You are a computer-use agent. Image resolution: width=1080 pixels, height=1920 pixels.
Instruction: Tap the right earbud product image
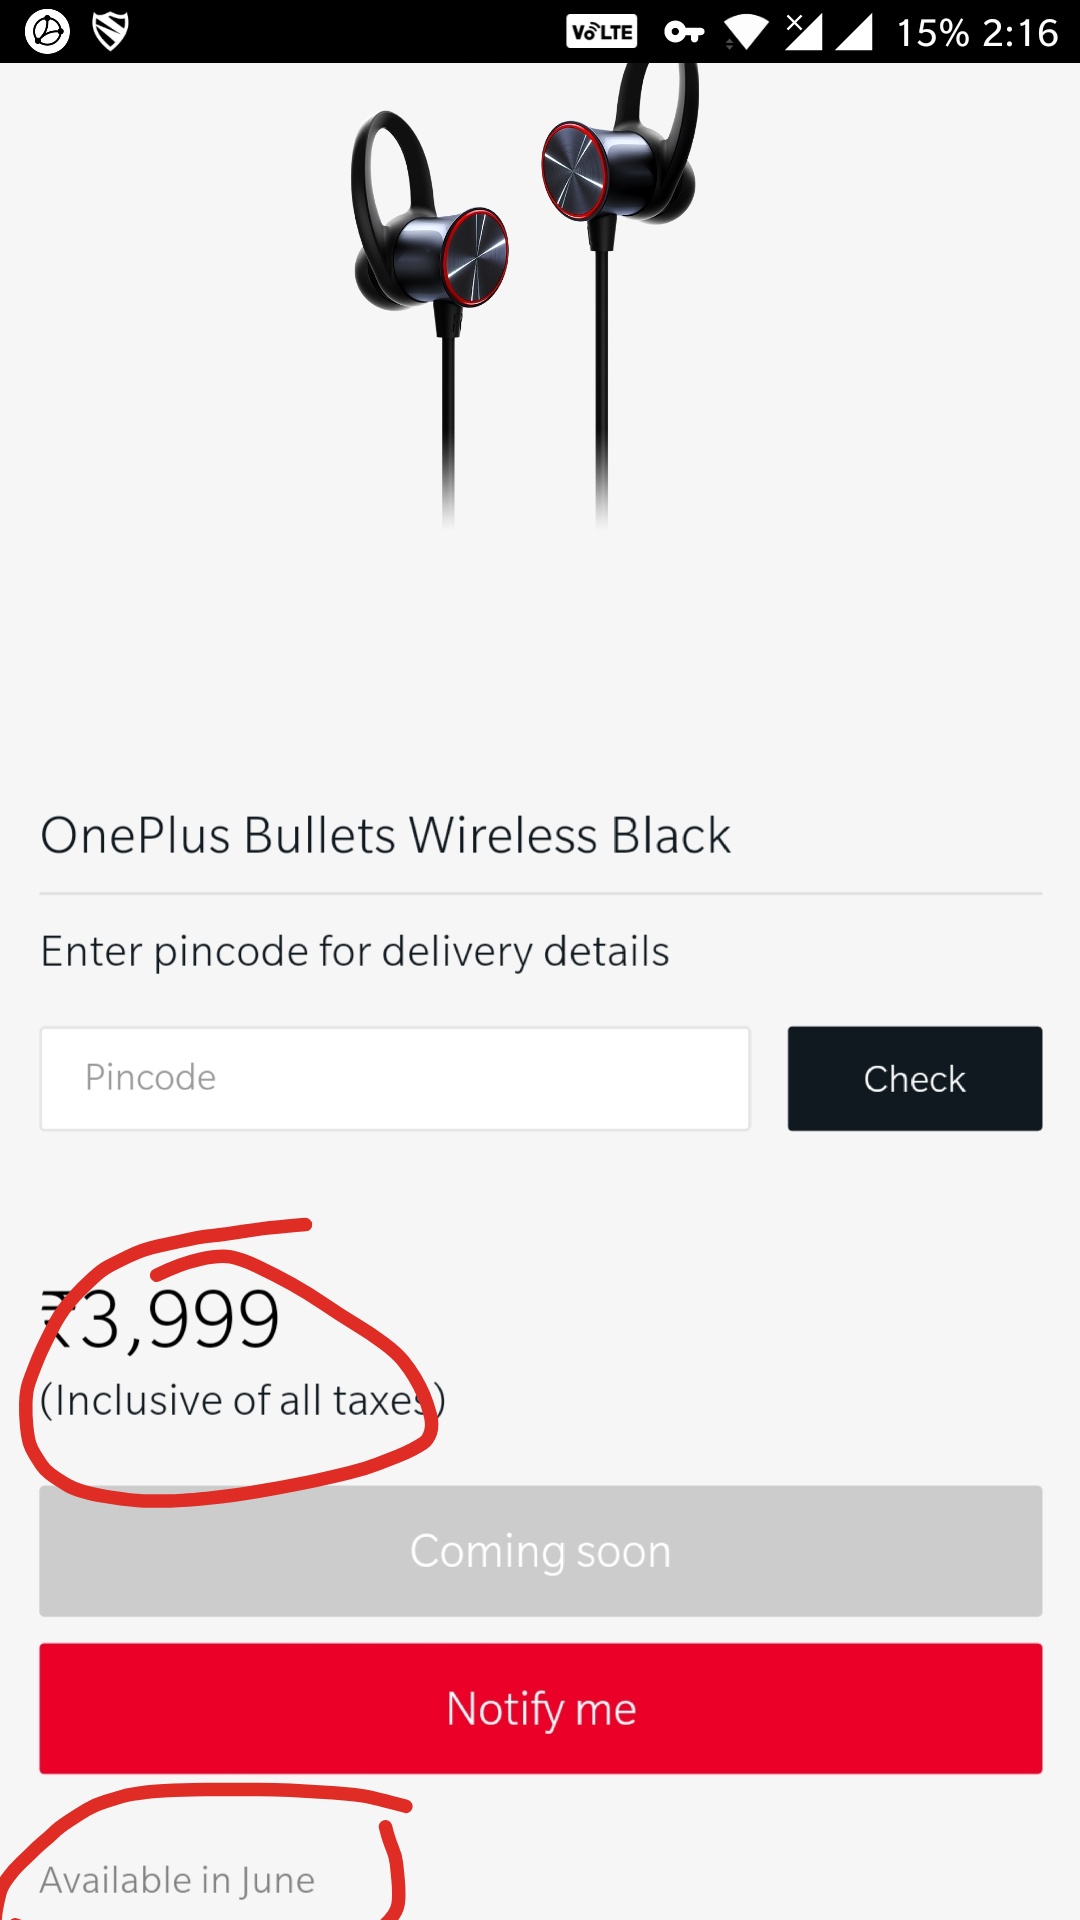(x=618, y=290)
